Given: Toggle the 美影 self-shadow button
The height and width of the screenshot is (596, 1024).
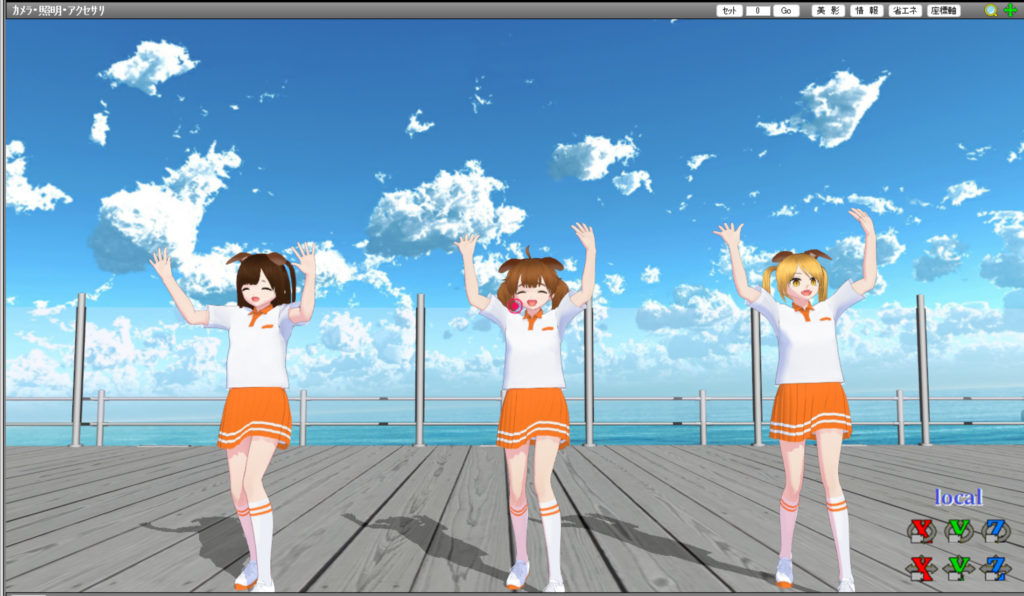Looking at the screenshot, I should pos(827,10).
